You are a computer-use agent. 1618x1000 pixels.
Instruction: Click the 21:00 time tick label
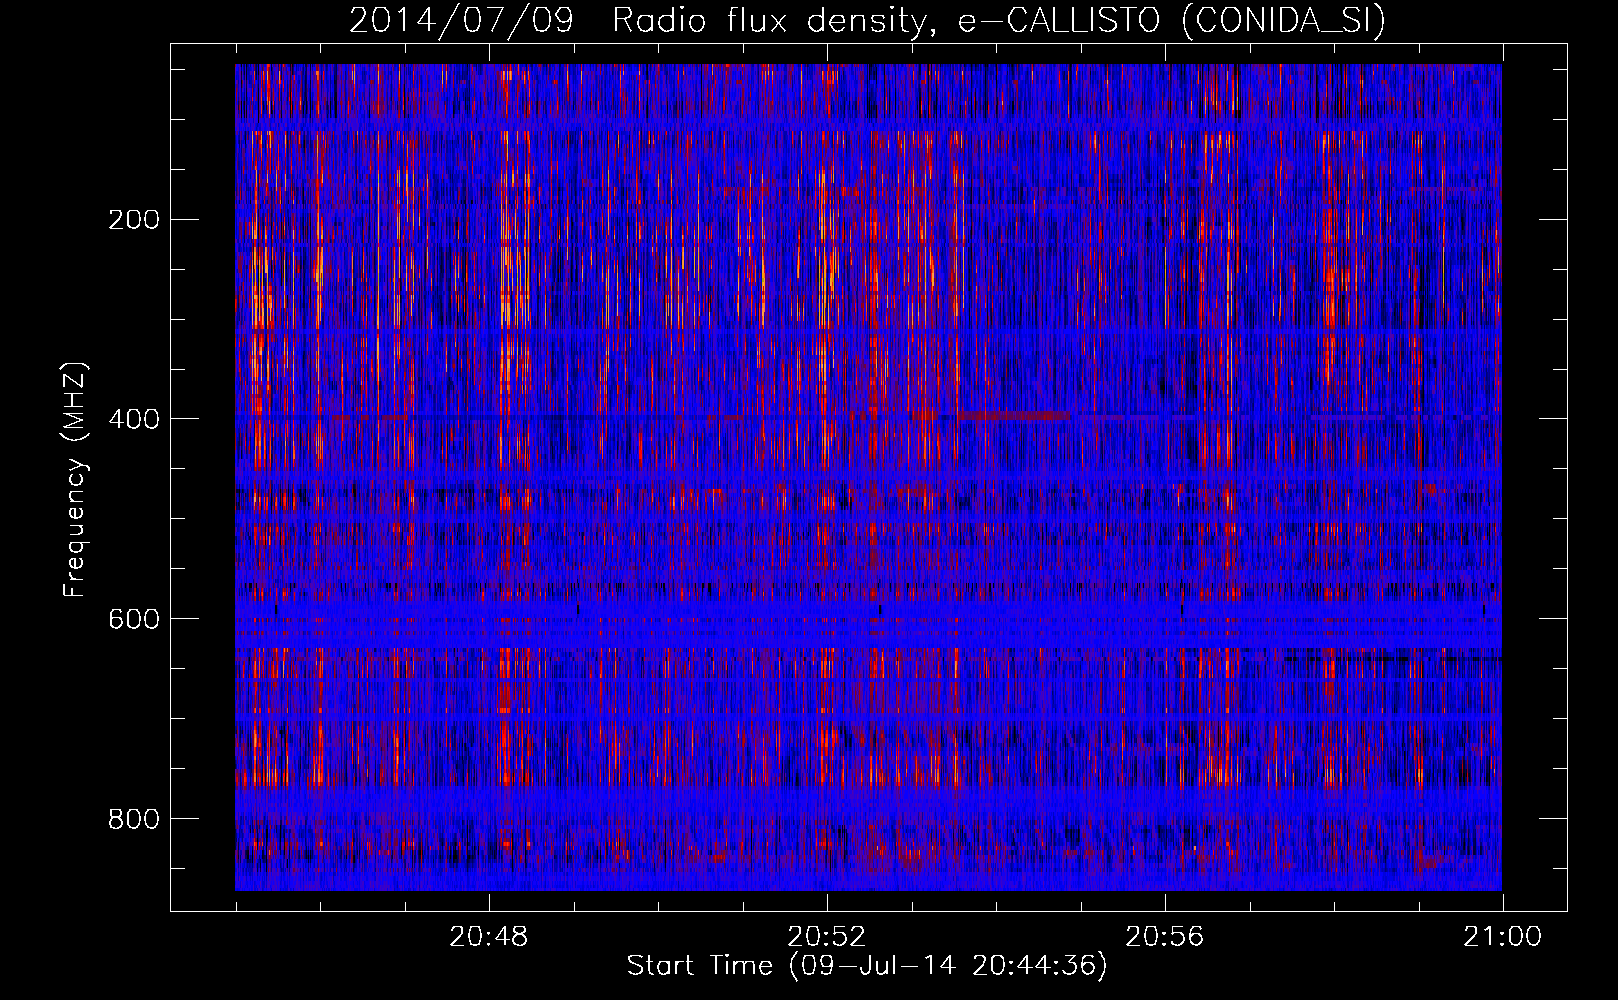point(1502,937)
